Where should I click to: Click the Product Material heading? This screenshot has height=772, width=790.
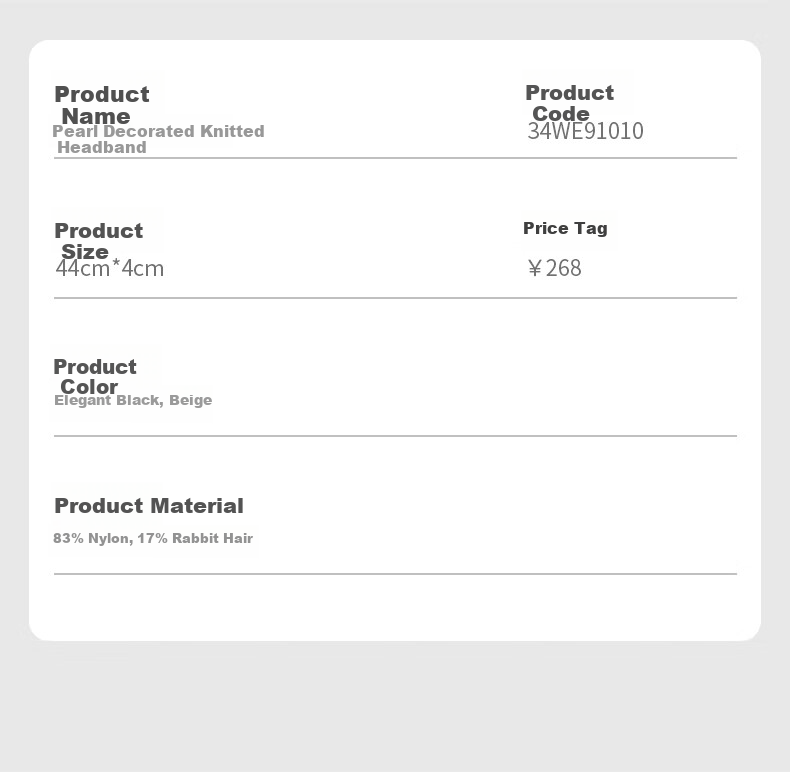(149, 506)
